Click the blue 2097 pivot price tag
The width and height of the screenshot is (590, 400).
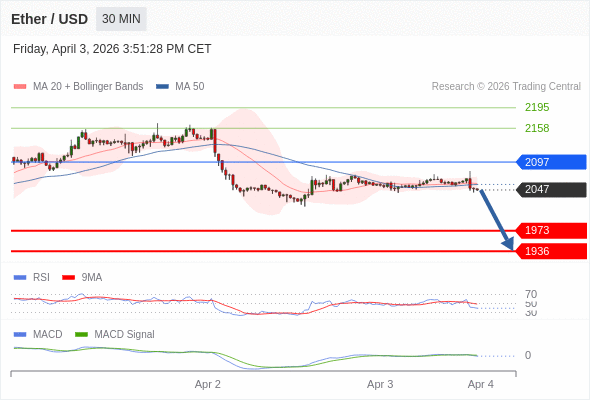551,162
